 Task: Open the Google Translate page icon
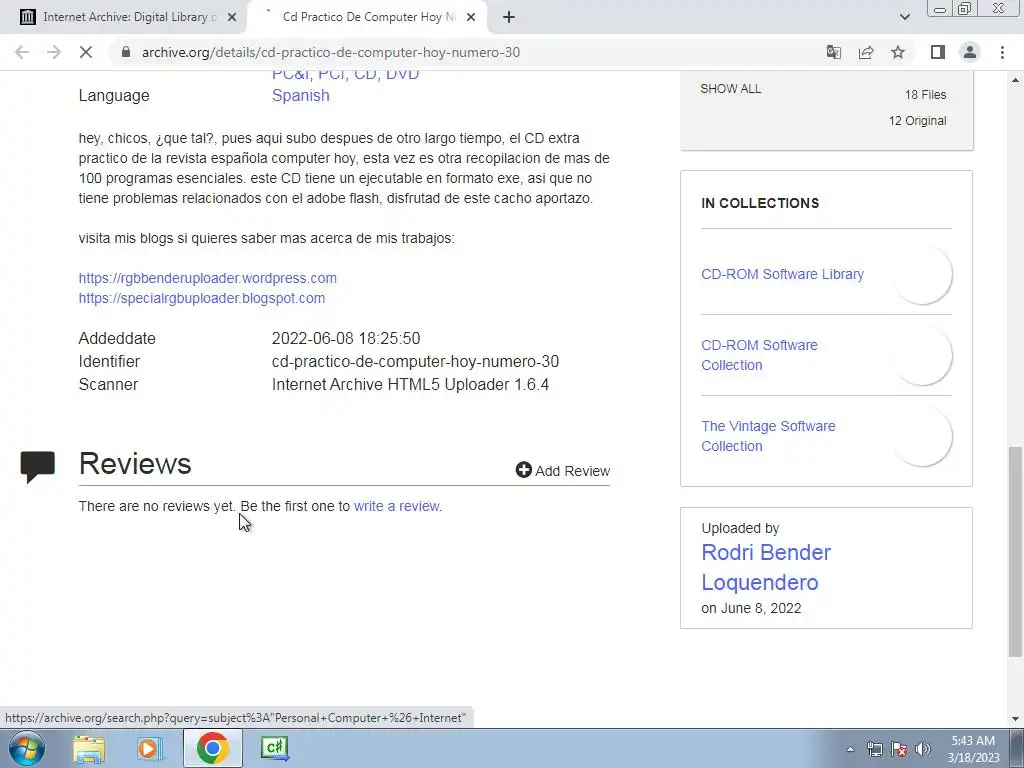(833, 52)
